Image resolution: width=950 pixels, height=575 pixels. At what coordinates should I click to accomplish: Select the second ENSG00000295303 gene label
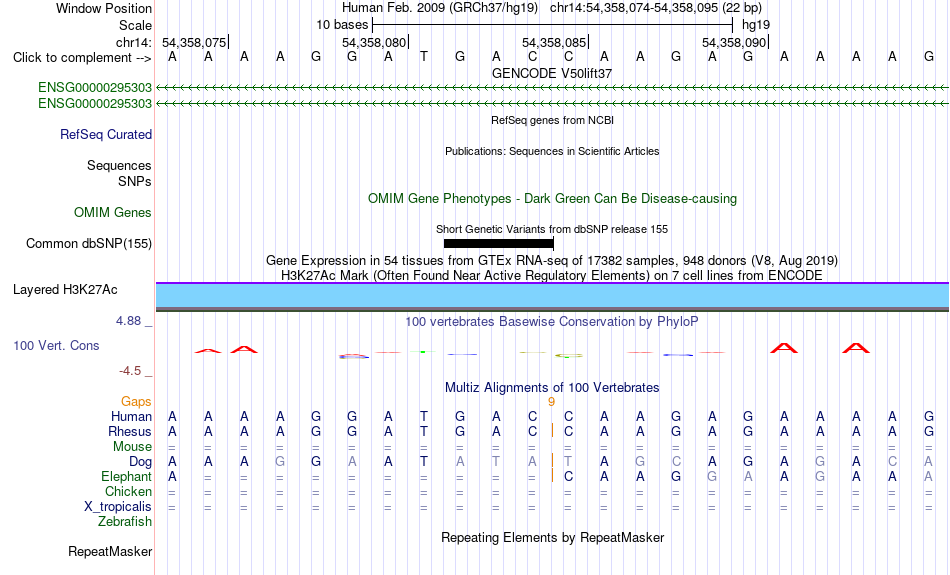coord(95,104)
